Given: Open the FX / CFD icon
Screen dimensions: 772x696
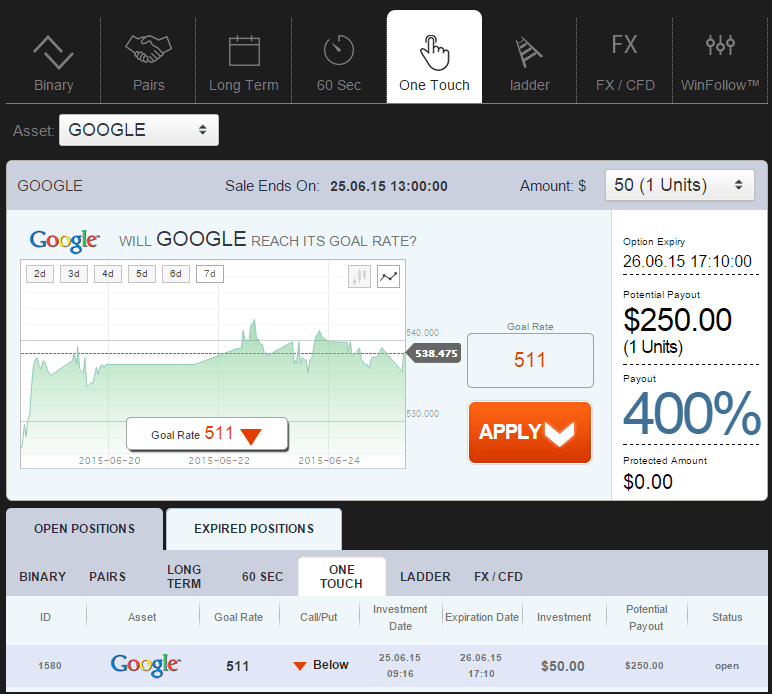Looking at the screenshot, I should (624, 44).
